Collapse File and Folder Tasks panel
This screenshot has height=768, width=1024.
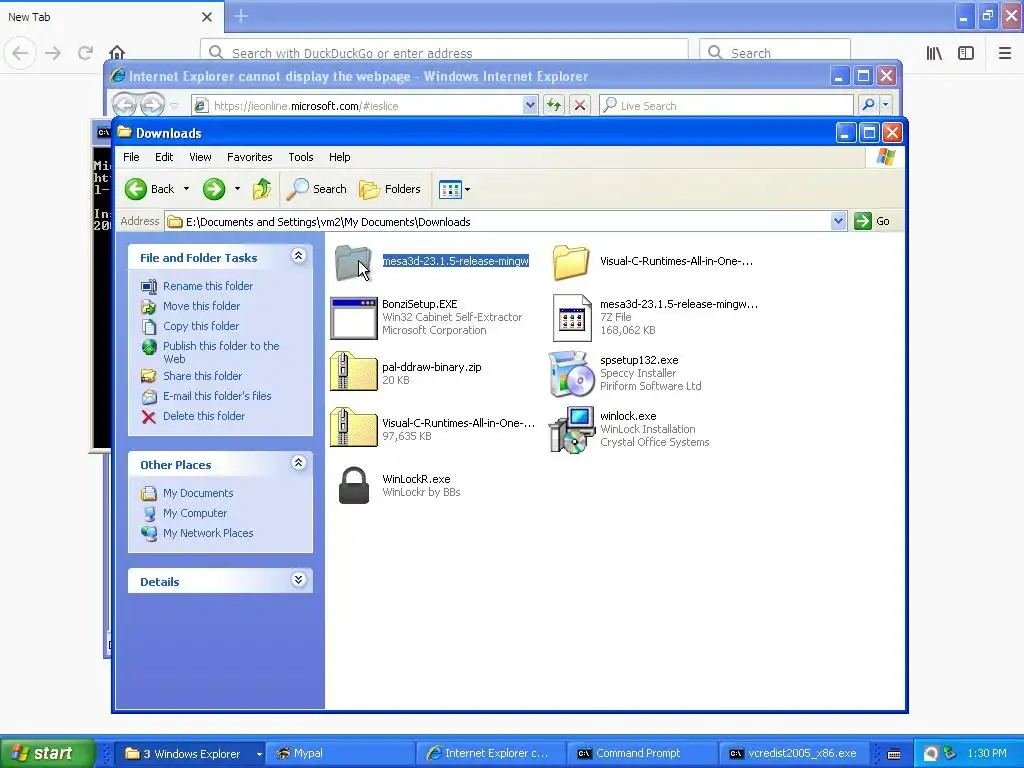click(x=298, y=256)
